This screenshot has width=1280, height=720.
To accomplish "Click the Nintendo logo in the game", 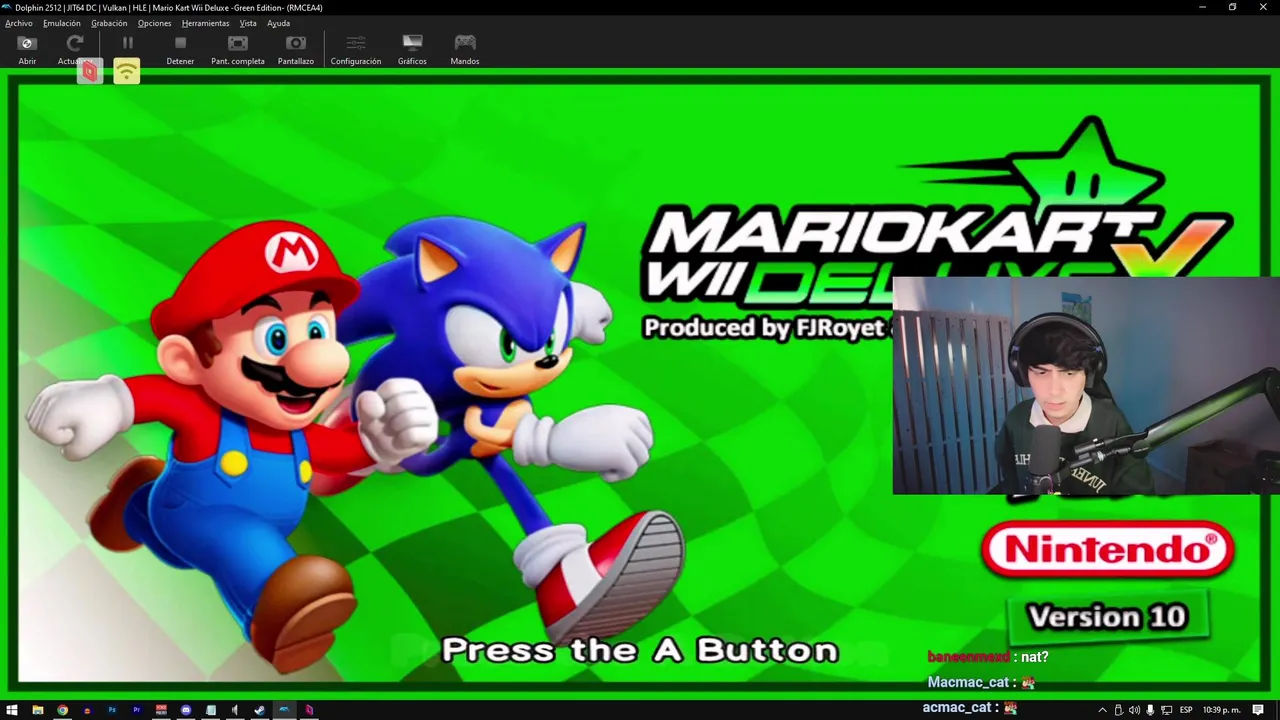I will coord(1108,549).
